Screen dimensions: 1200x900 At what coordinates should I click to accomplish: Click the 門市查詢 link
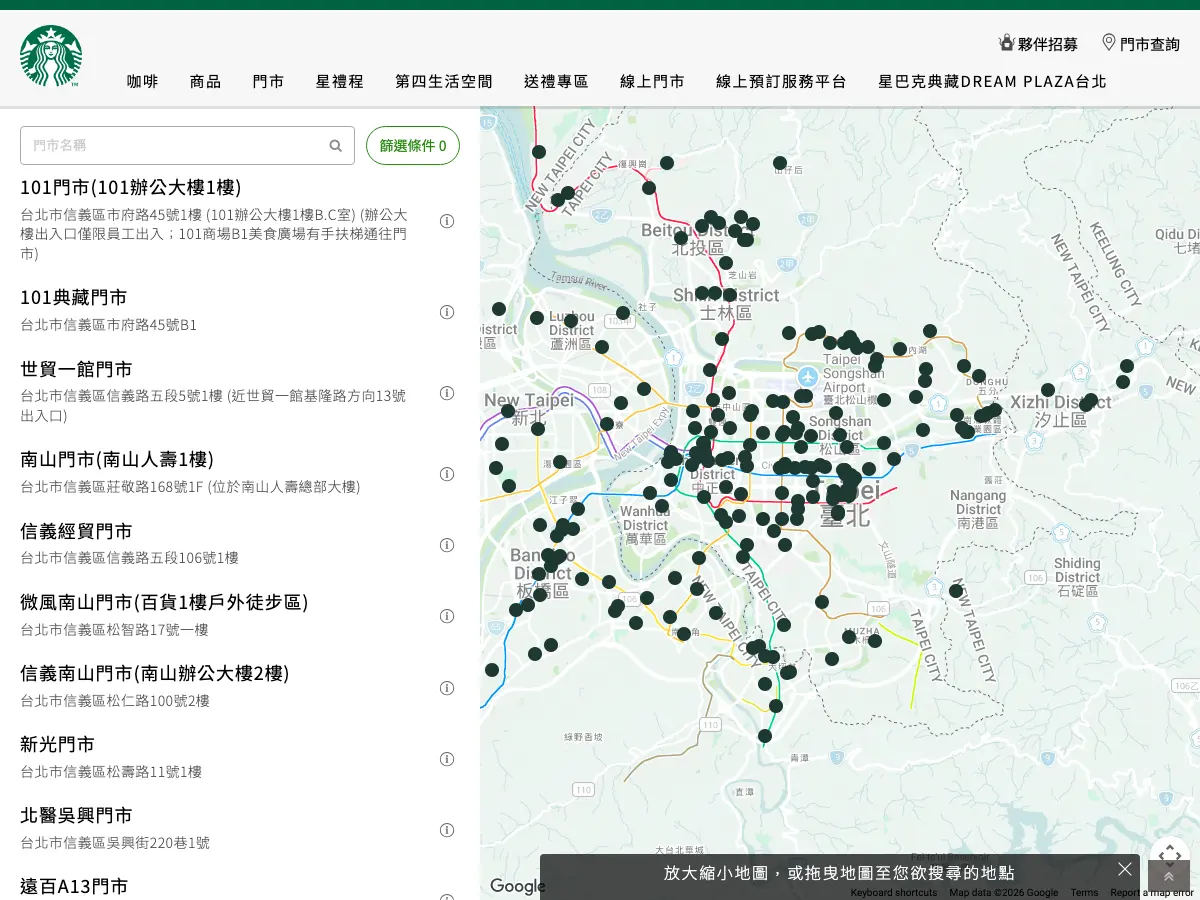pyautogui.click(x=1150, y=44)
